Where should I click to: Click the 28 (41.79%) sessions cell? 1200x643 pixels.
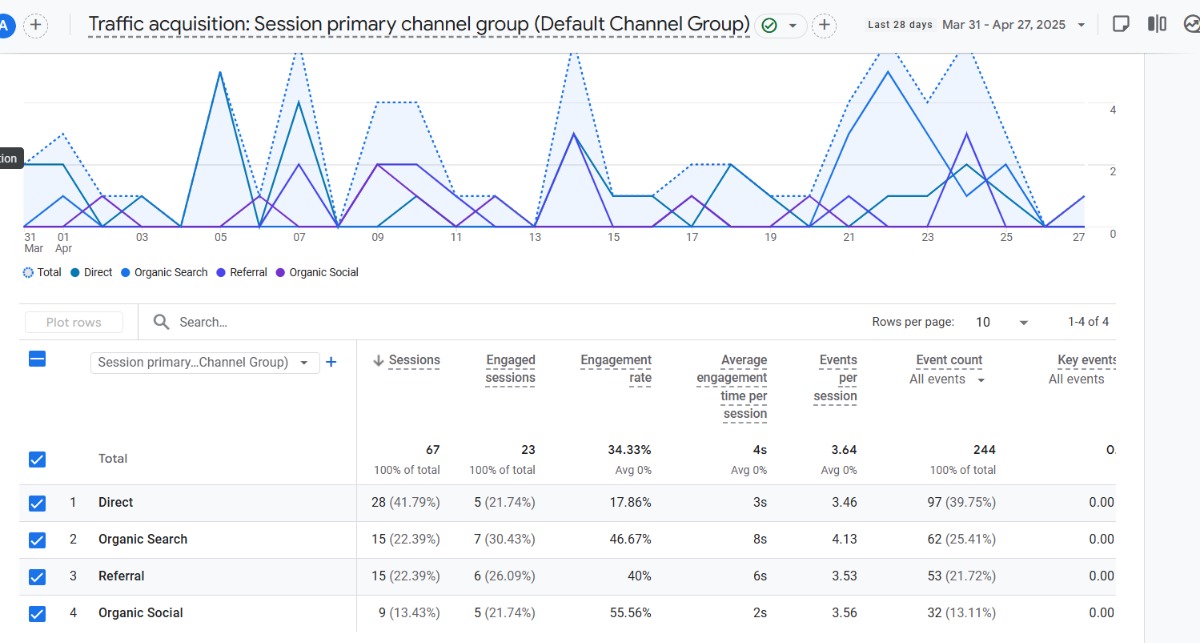tap(405, 502)
